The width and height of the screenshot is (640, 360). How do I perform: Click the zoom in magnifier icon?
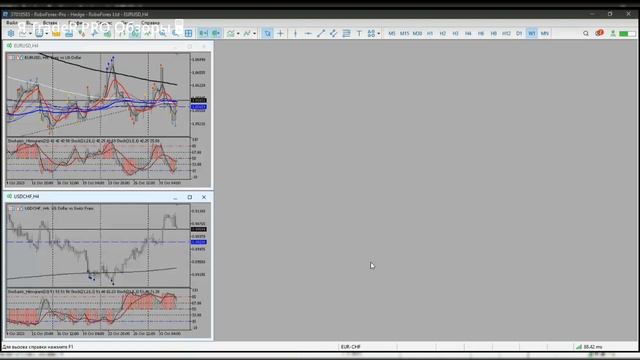coord(162,33)
